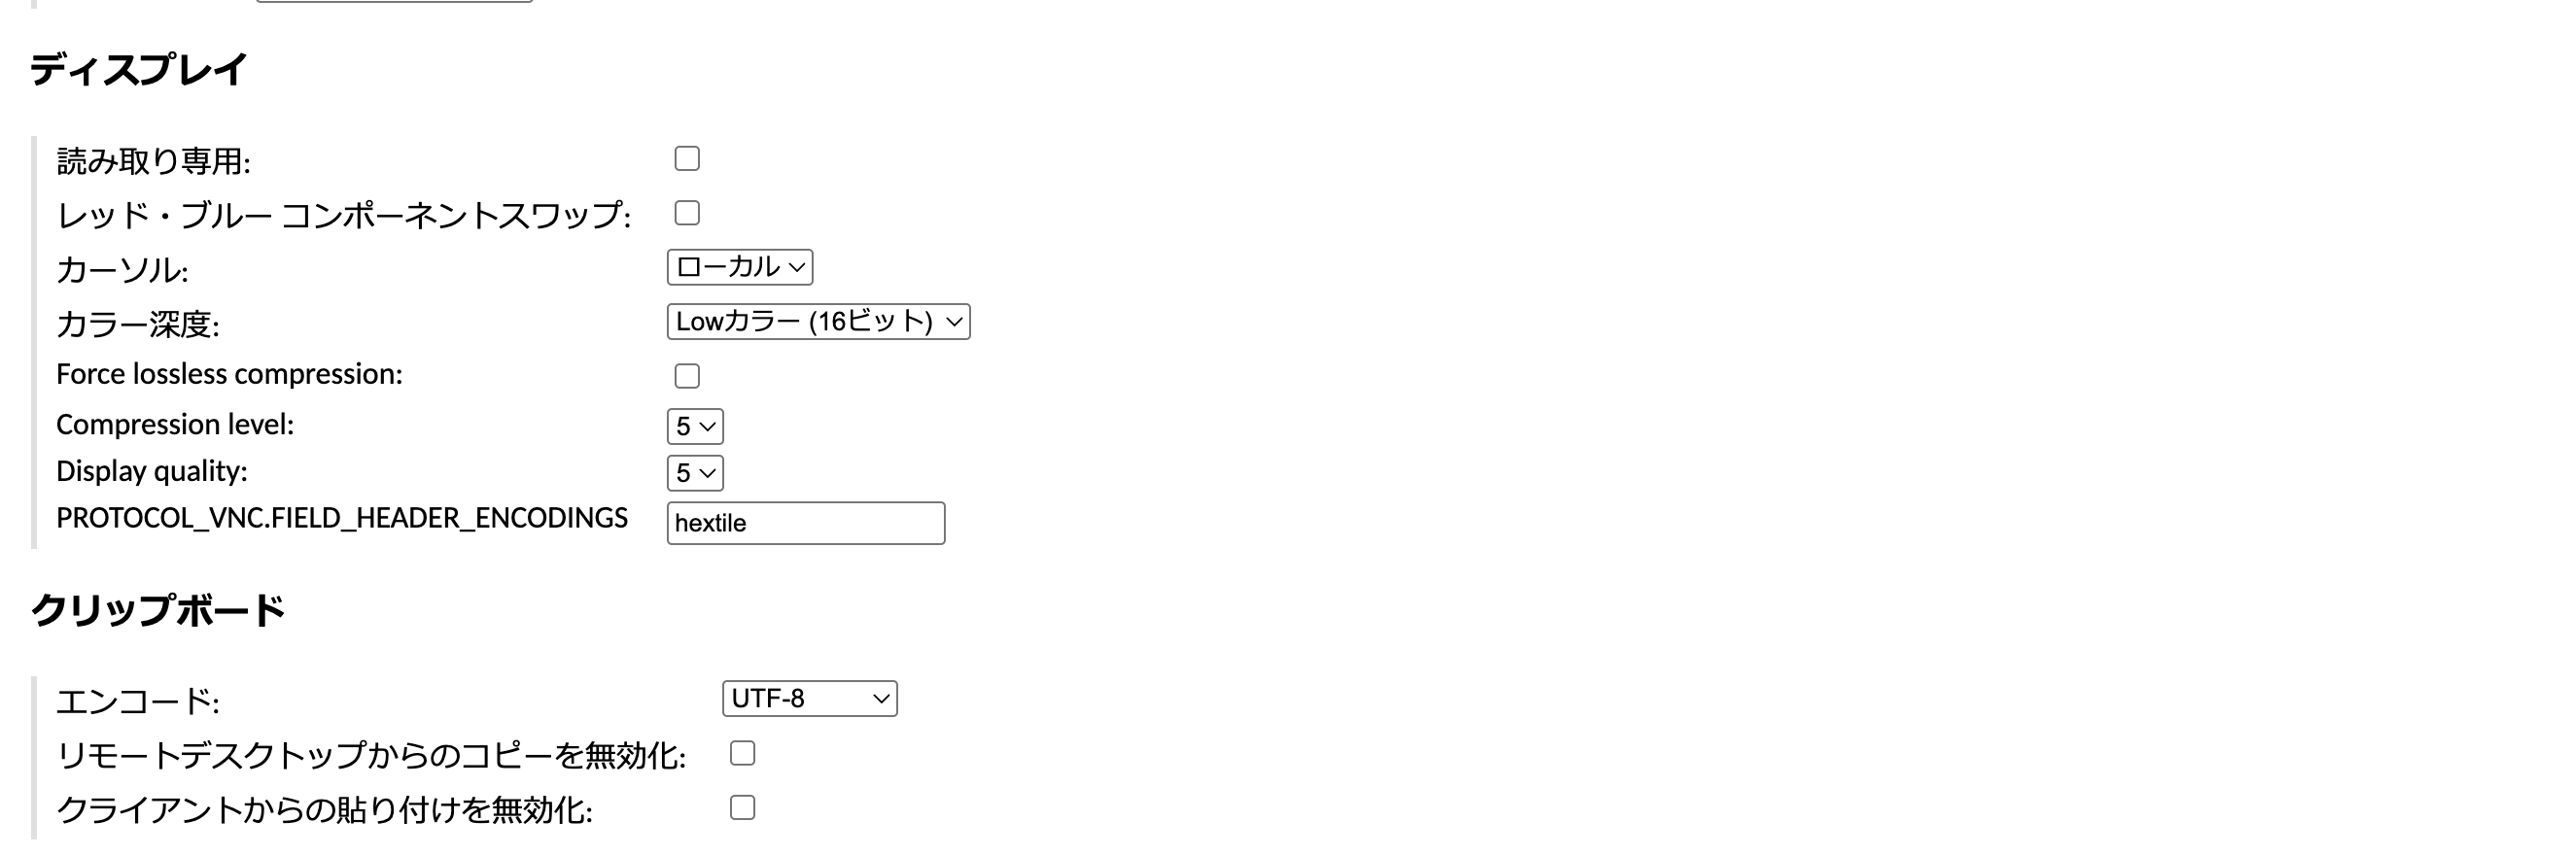The width and height of the screenshot is (2576, 855).
Task: Enable the 読み取り専用 checkbox
Action: coord(687,159)
